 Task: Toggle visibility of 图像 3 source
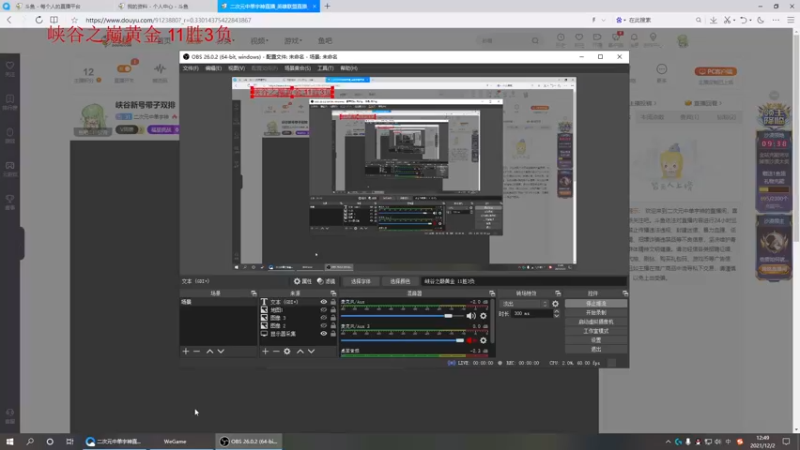pos(323,317)
